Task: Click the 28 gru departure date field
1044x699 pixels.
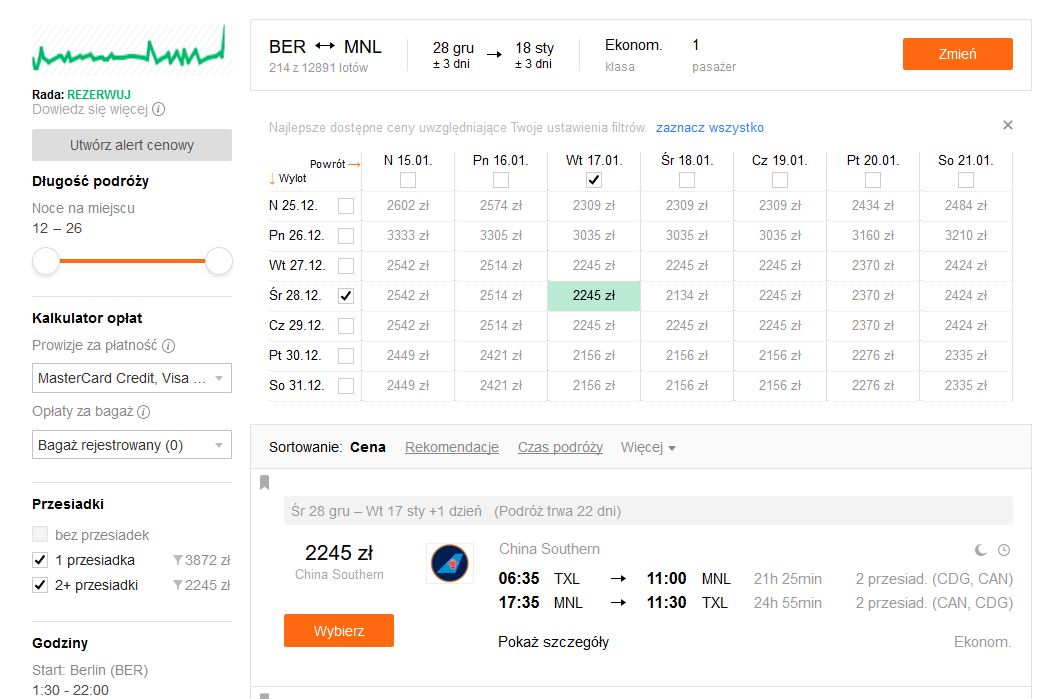Action: pos(453,55)
